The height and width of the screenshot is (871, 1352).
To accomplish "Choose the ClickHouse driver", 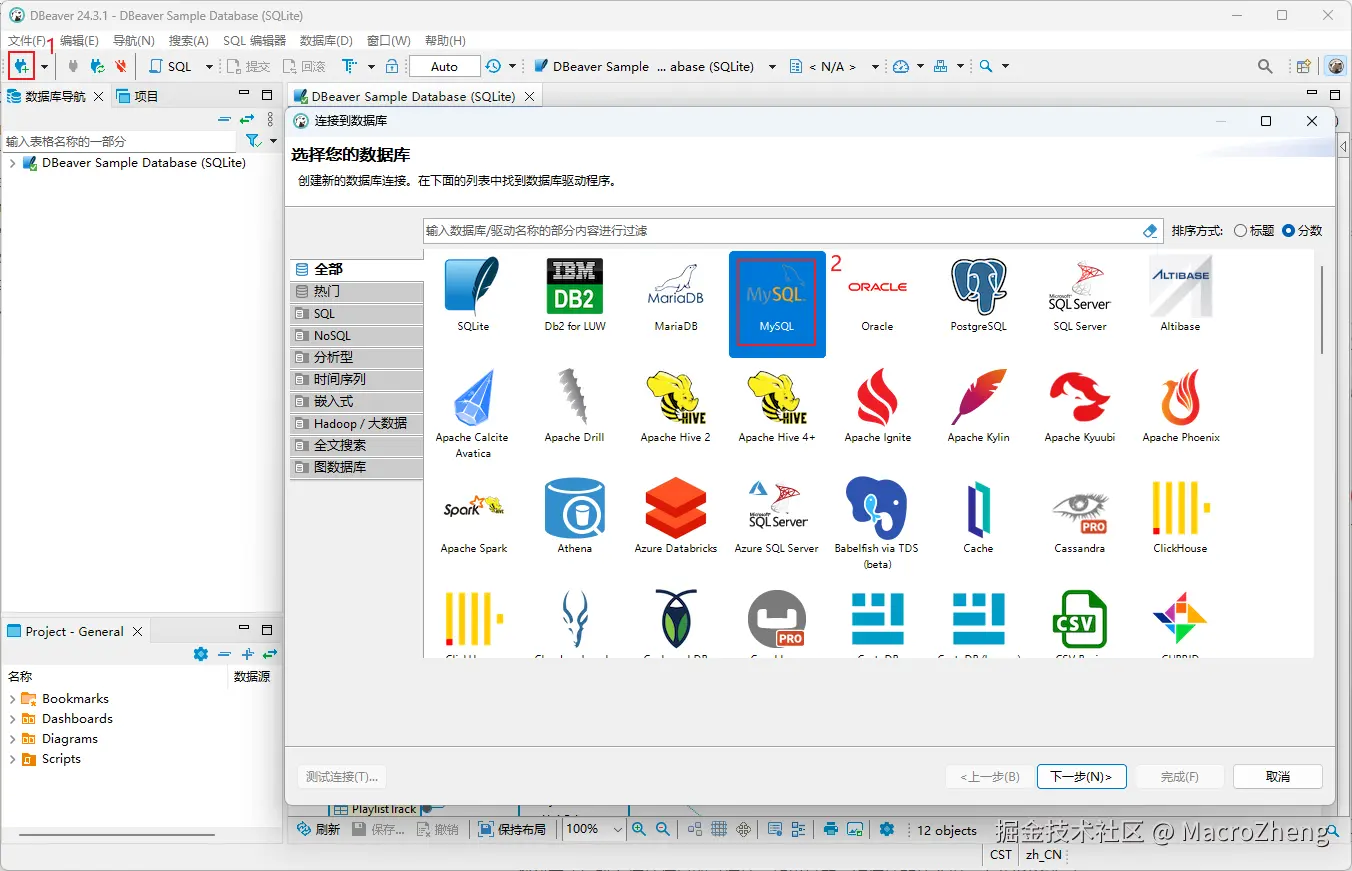I will click(x=1180, y=517).
